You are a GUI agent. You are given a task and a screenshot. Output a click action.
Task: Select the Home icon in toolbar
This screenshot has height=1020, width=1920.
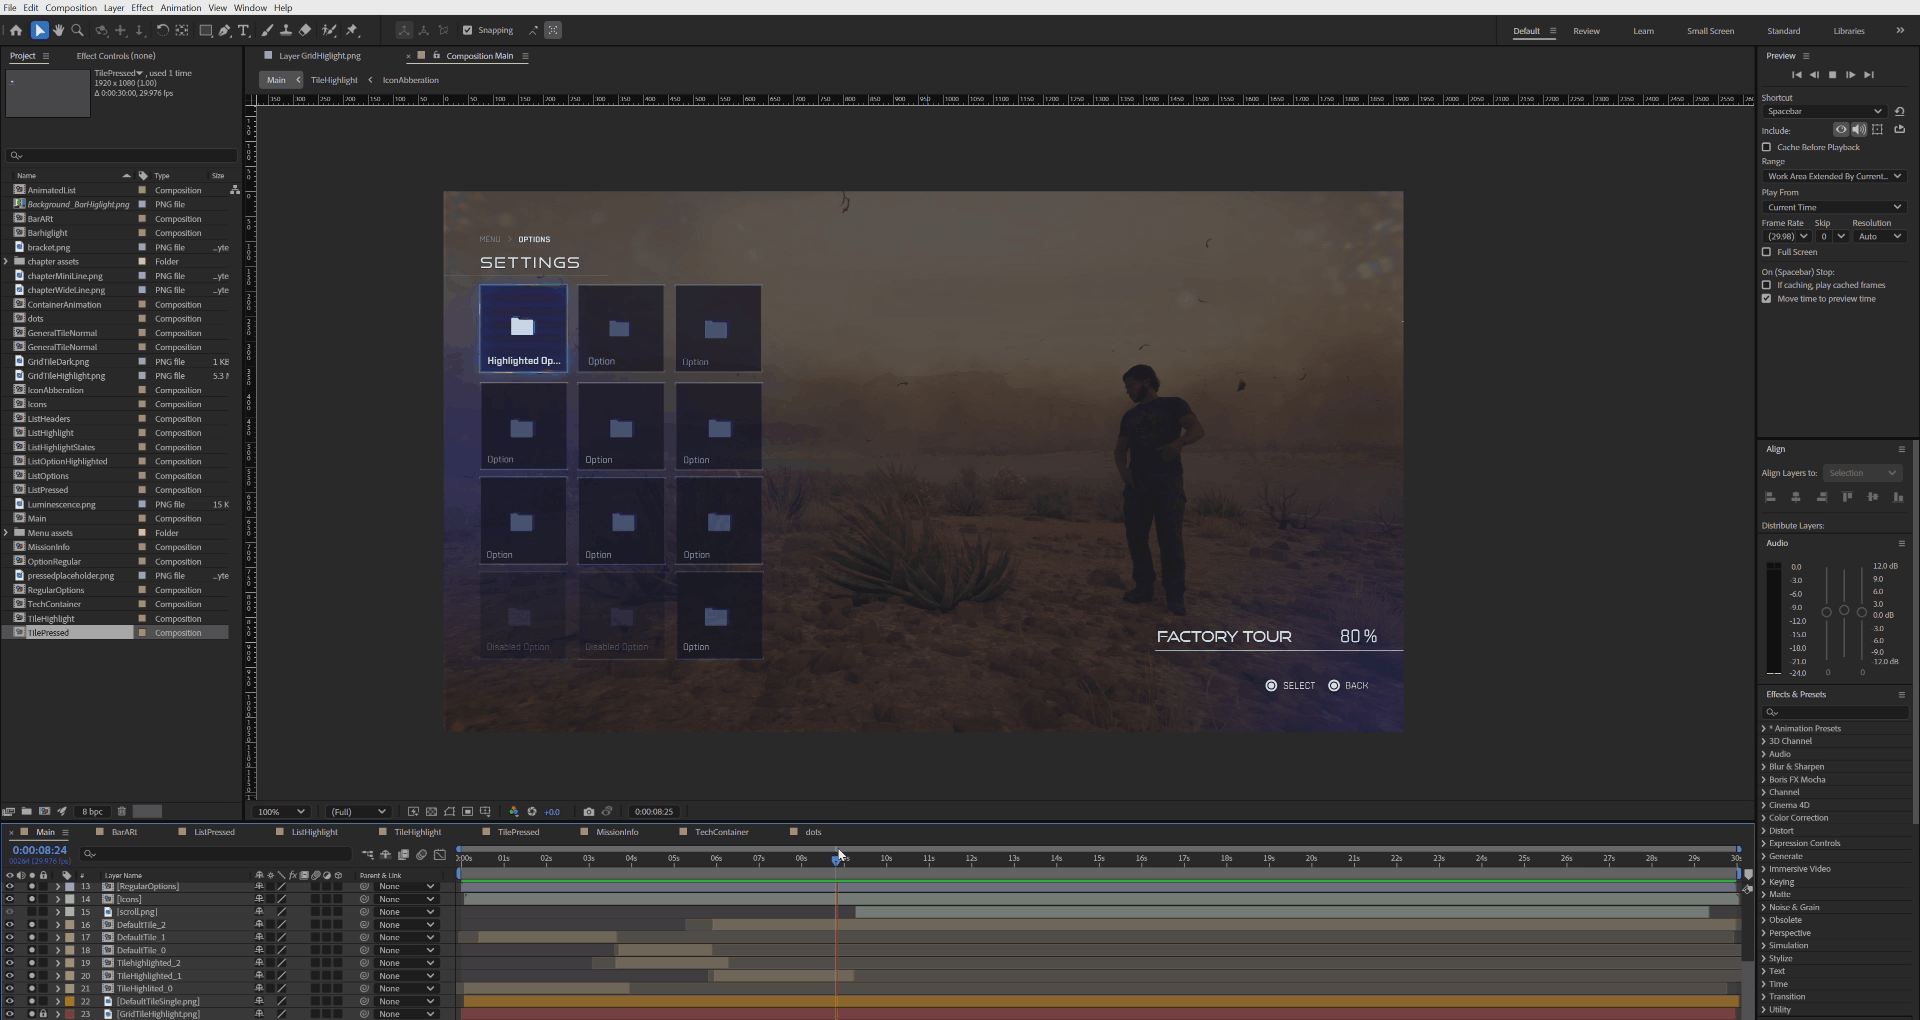tap(16, 30)
